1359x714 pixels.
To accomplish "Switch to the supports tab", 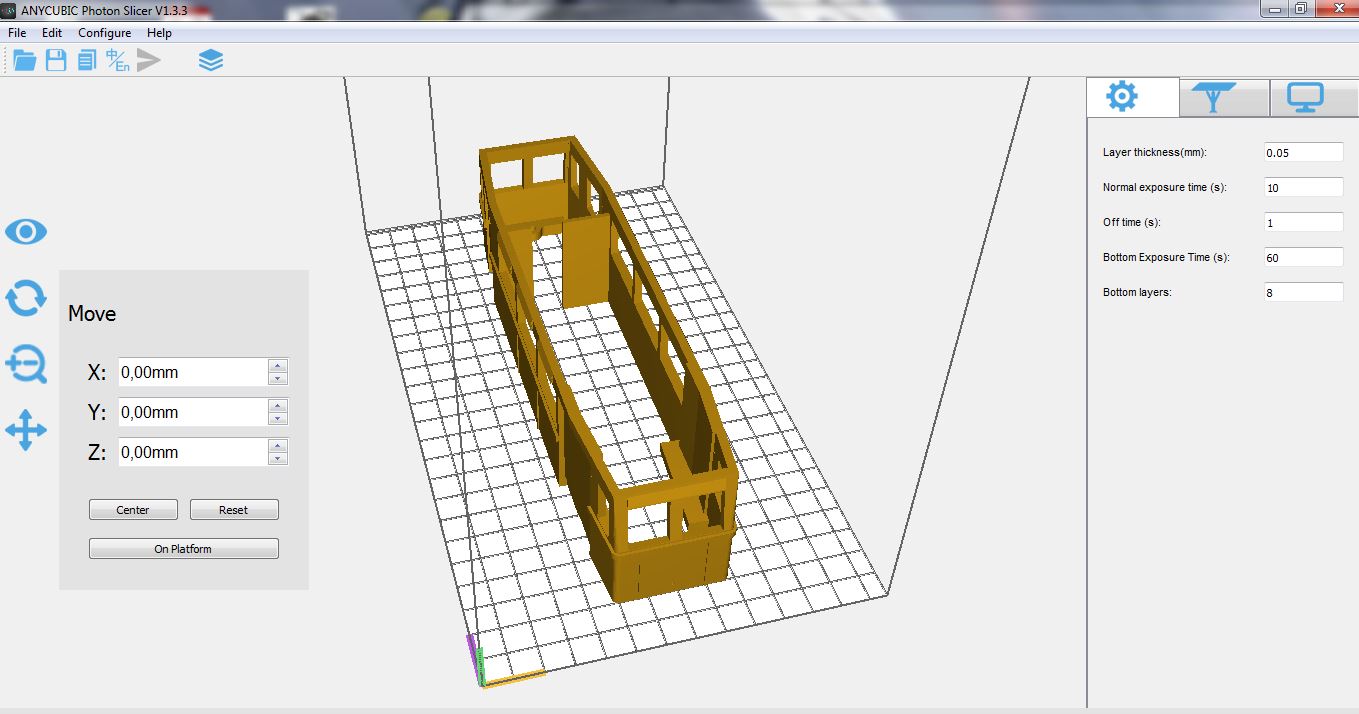I will click(x=1214, y=97).
